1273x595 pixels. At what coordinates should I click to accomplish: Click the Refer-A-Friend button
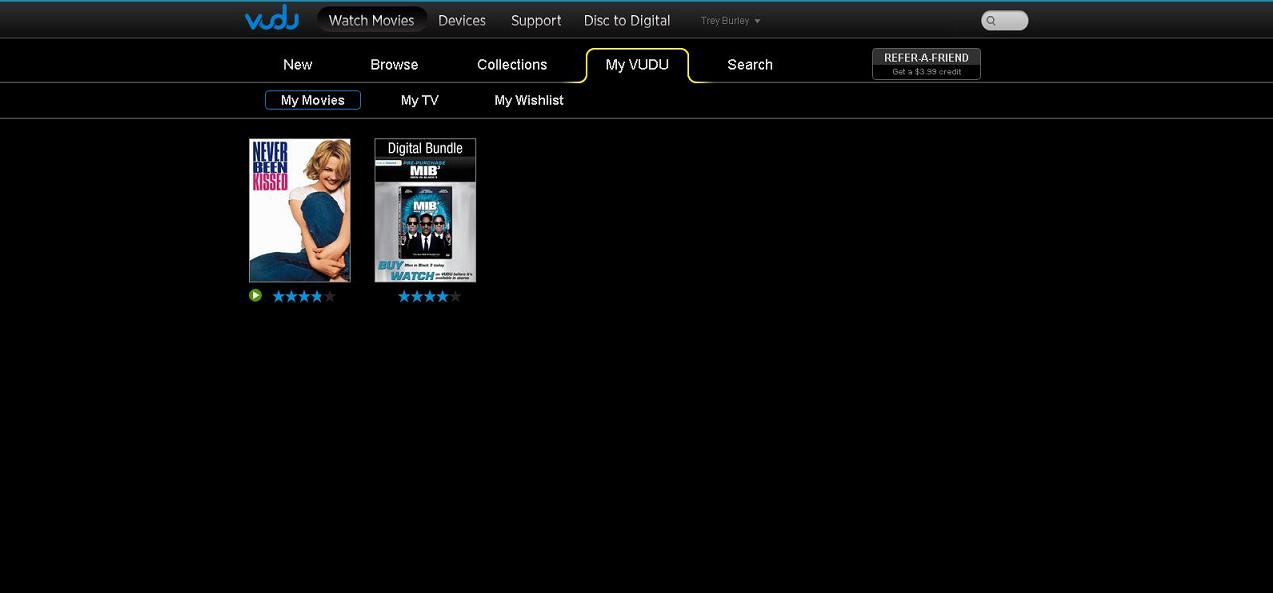926,64
